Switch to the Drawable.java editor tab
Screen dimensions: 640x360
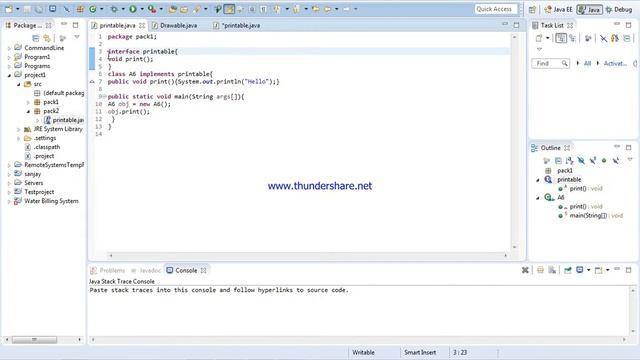pyautogui.click(x=174, y=25)
